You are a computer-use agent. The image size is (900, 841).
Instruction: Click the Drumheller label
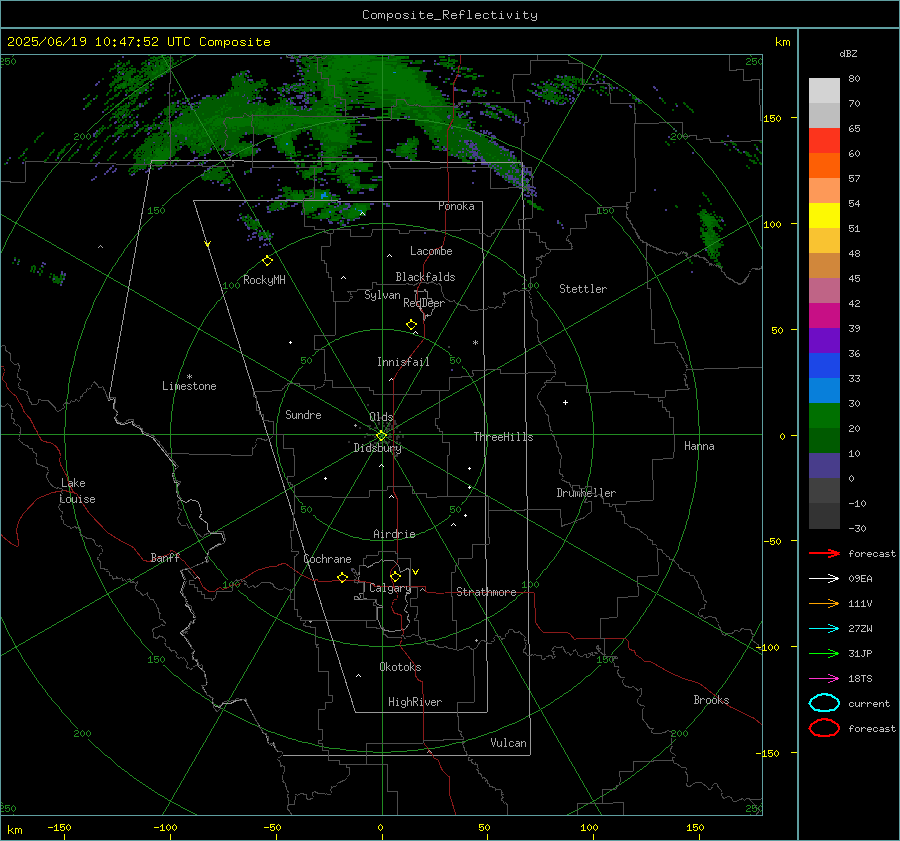[586, 493]
